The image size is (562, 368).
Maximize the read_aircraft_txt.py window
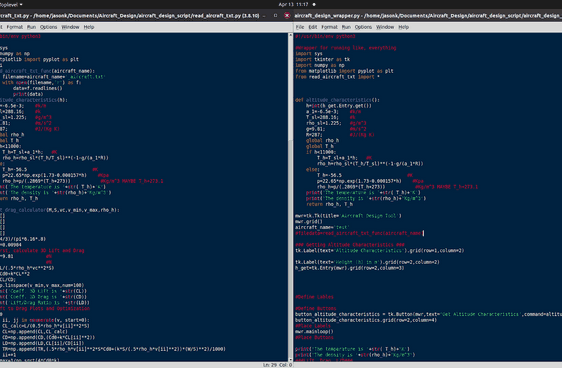[x=275, y=16]
